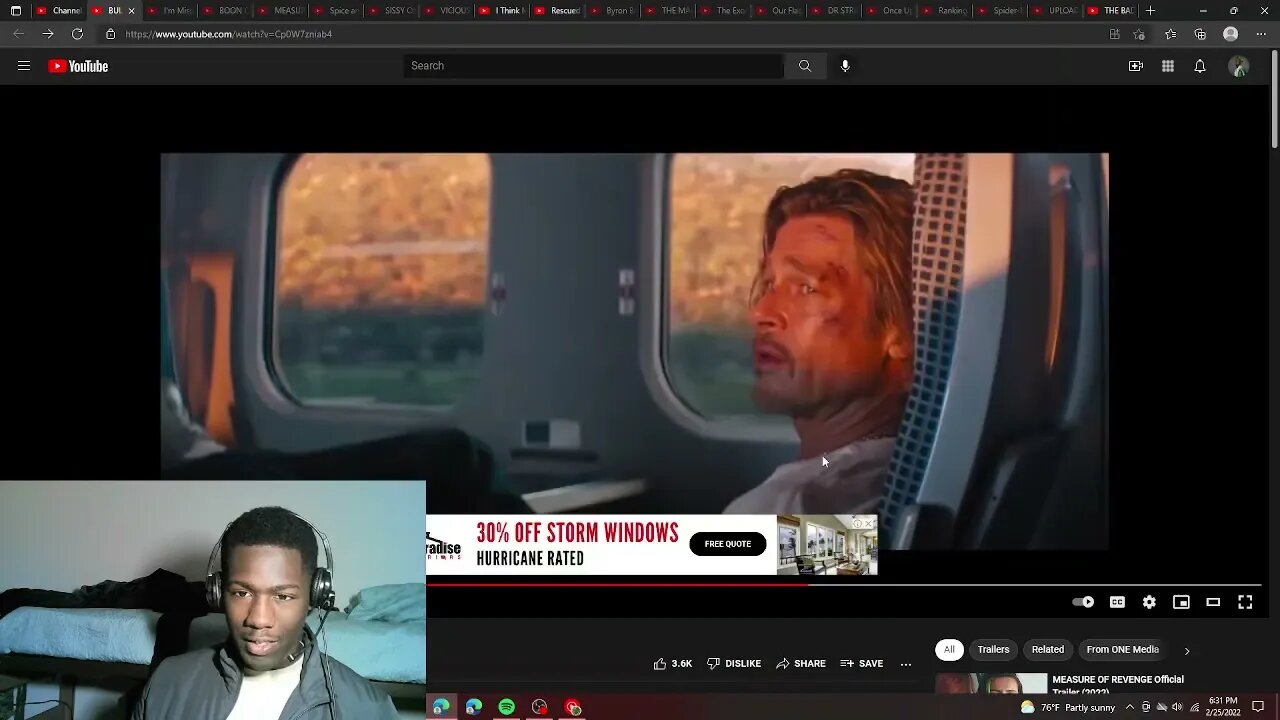Open the account avatar menu
This screenshot has height=720, width=1280.
1239,66
